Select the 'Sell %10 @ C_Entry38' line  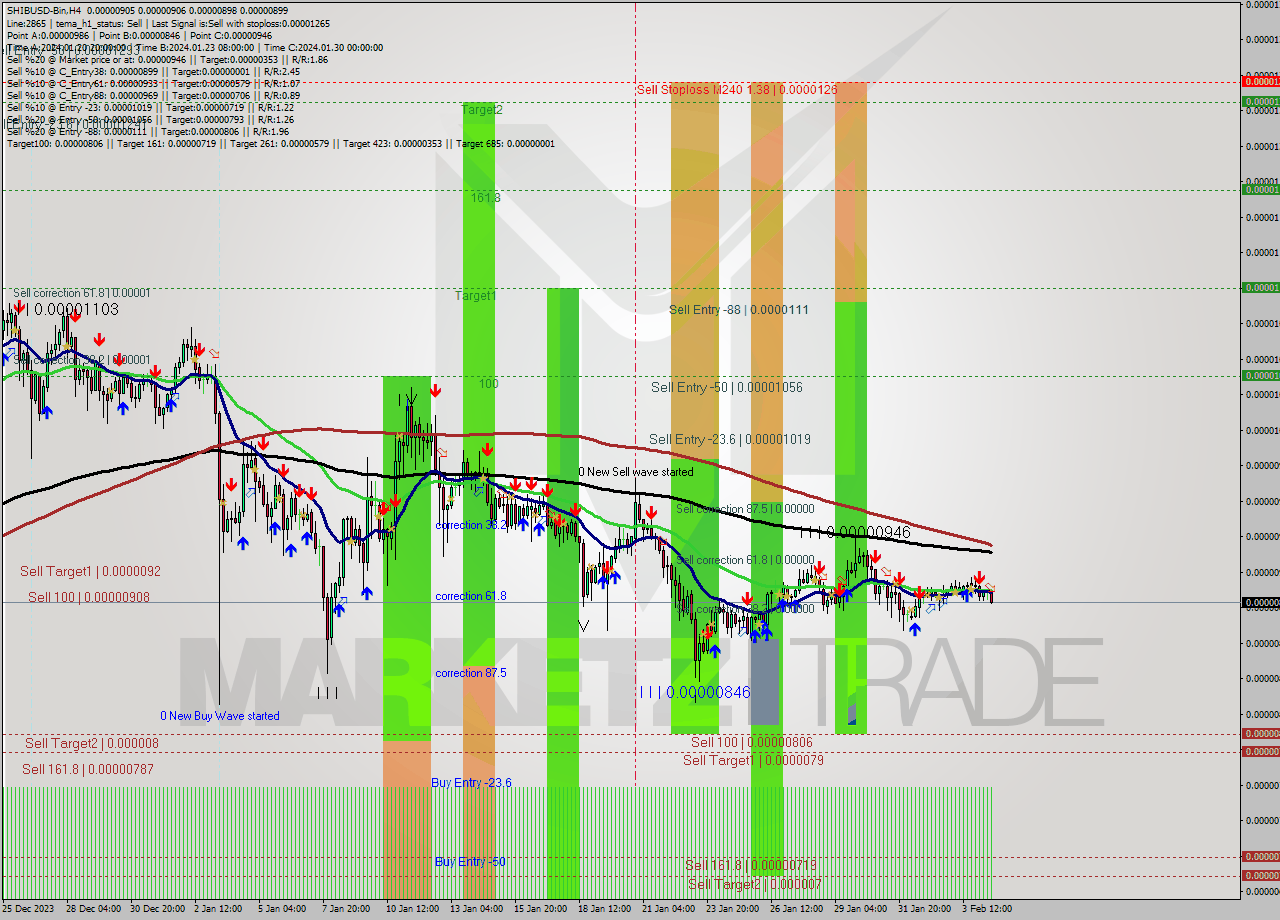pyautogui.click(x=152, y=71)
